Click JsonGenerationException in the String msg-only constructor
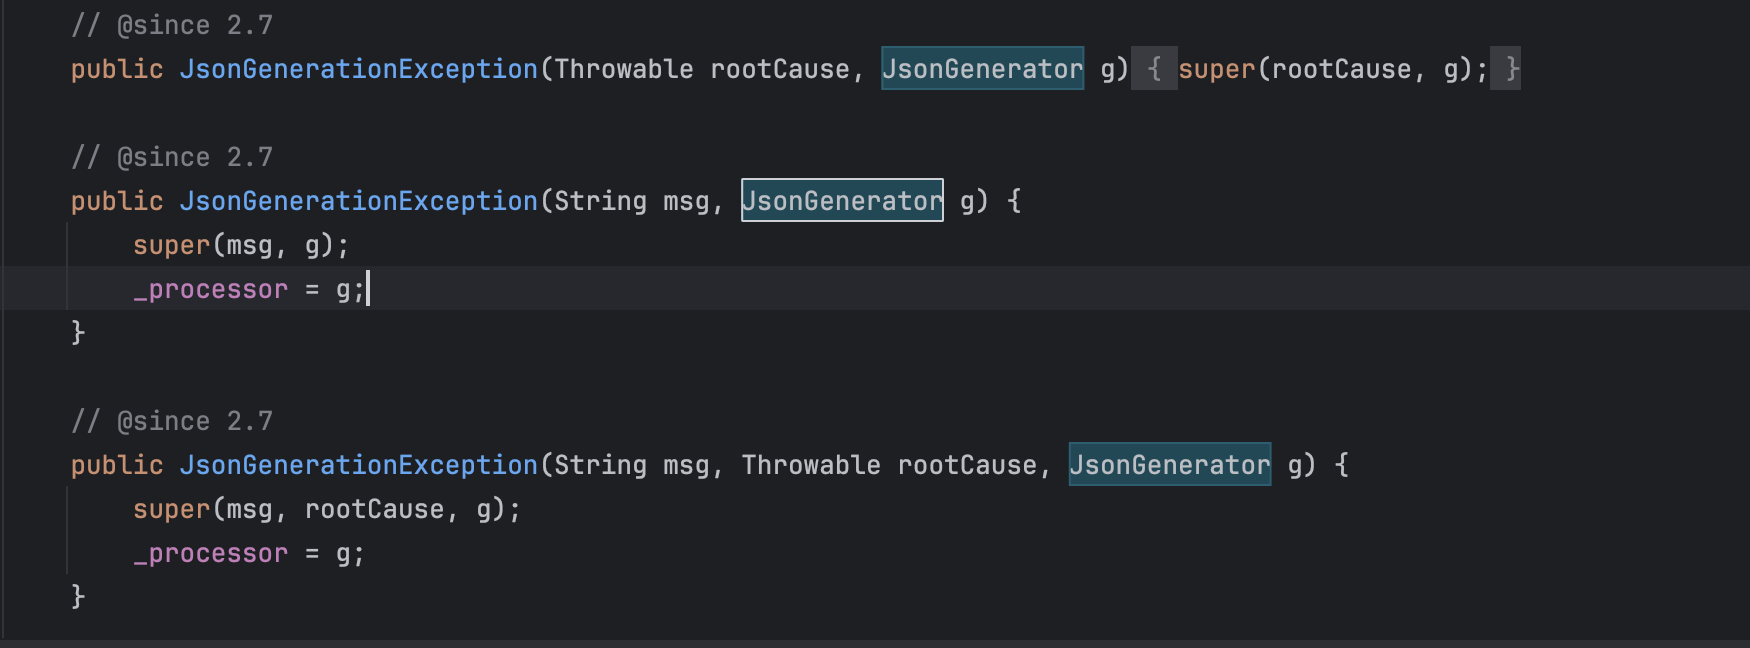This screenshot has height=648, width=1750. 358,201
